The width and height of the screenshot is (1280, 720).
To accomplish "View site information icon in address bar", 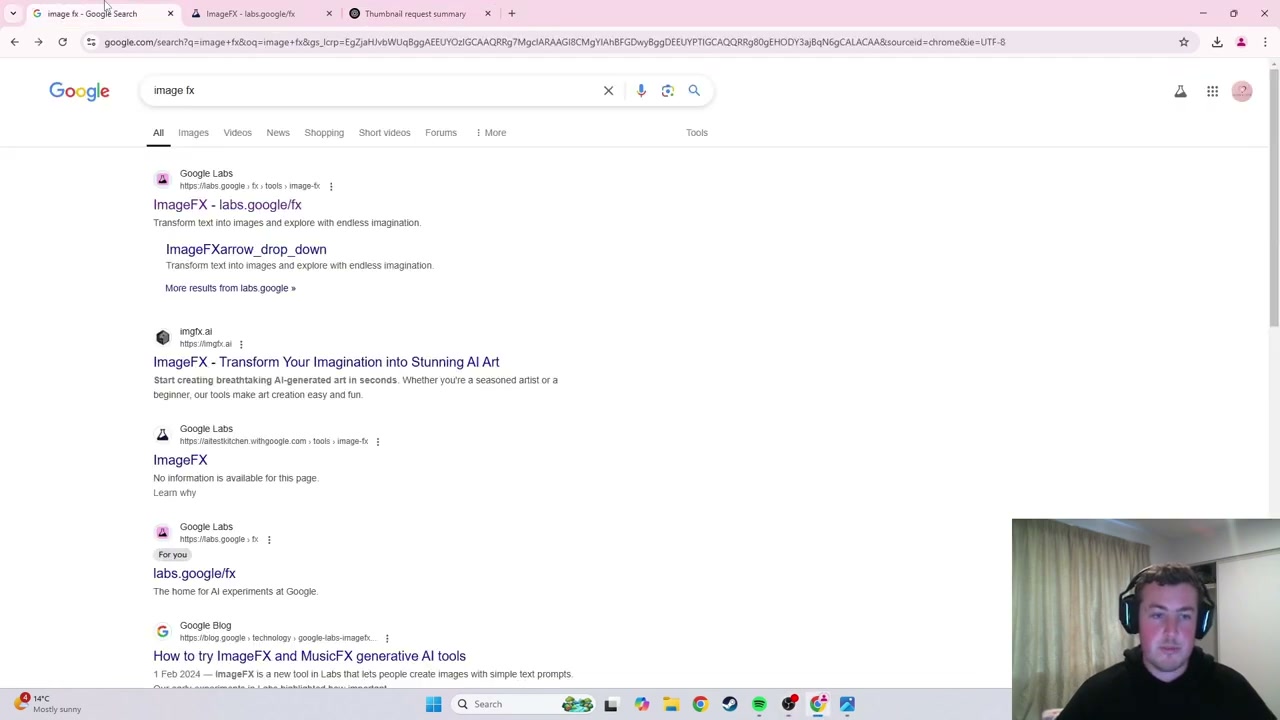I will [91, 42].
